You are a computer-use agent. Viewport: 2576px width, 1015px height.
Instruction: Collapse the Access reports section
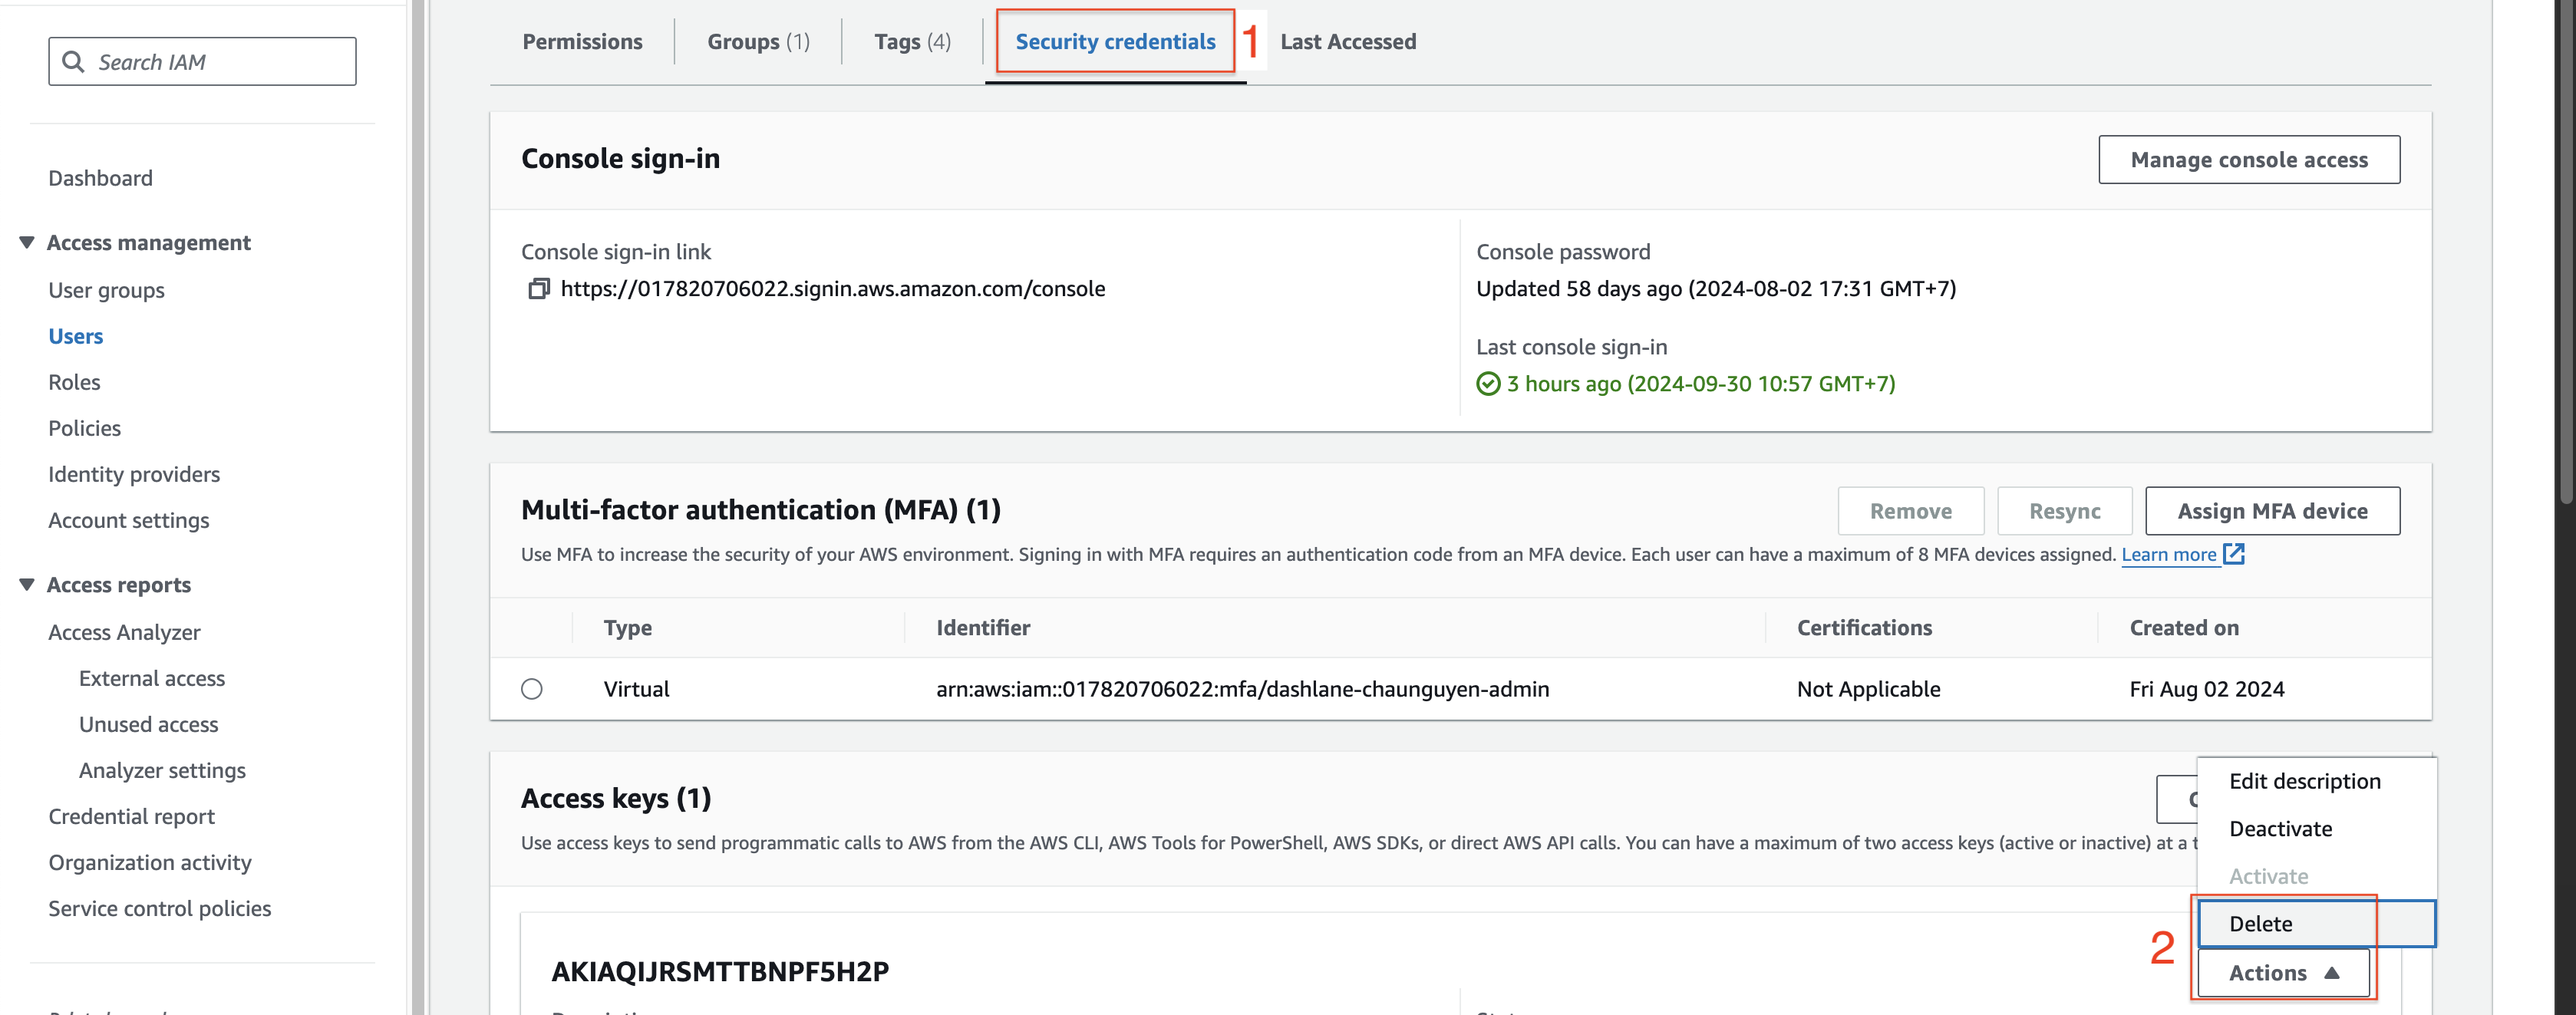point(27,585)
